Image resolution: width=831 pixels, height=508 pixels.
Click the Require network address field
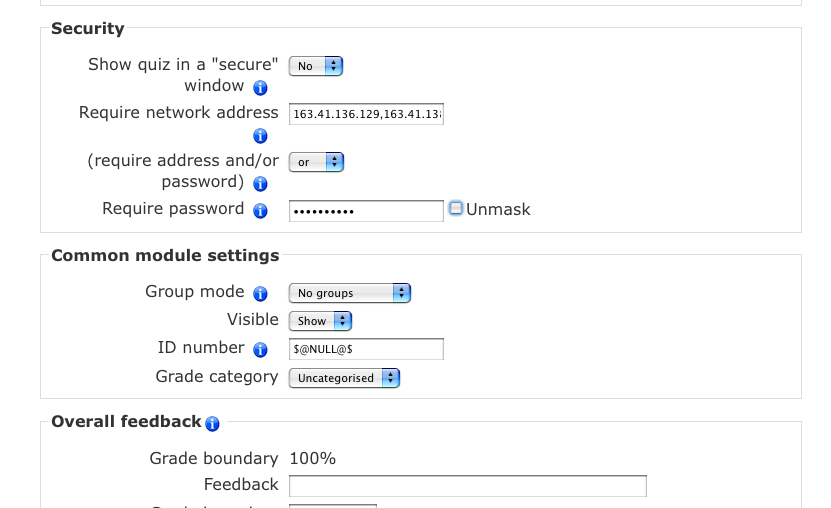[x=366, y=114]
